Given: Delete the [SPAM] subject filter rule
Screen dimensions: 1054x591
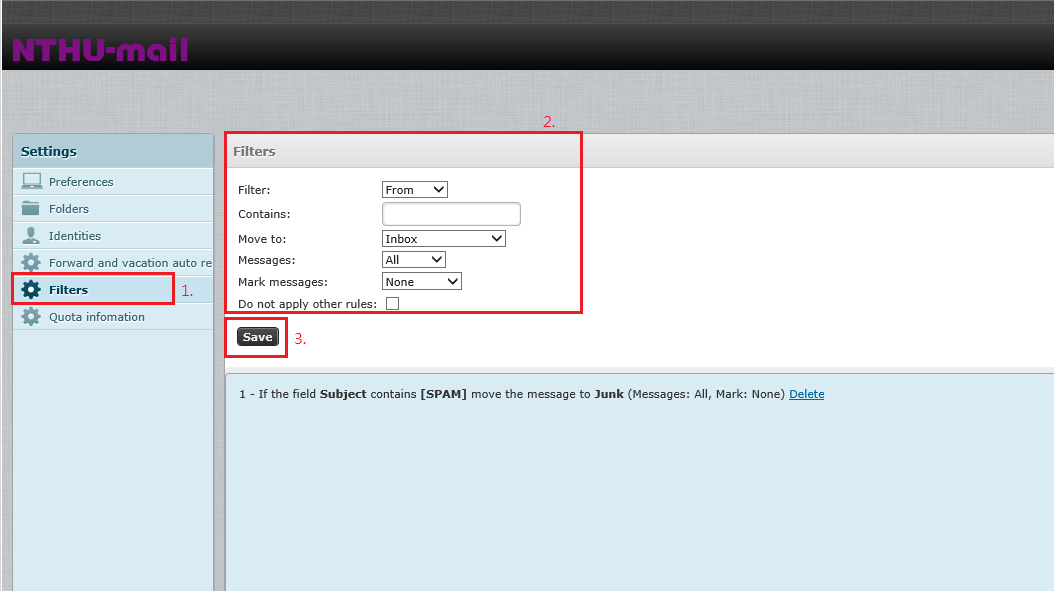Looking at the screenshot, I should click(x=806, y=394).
